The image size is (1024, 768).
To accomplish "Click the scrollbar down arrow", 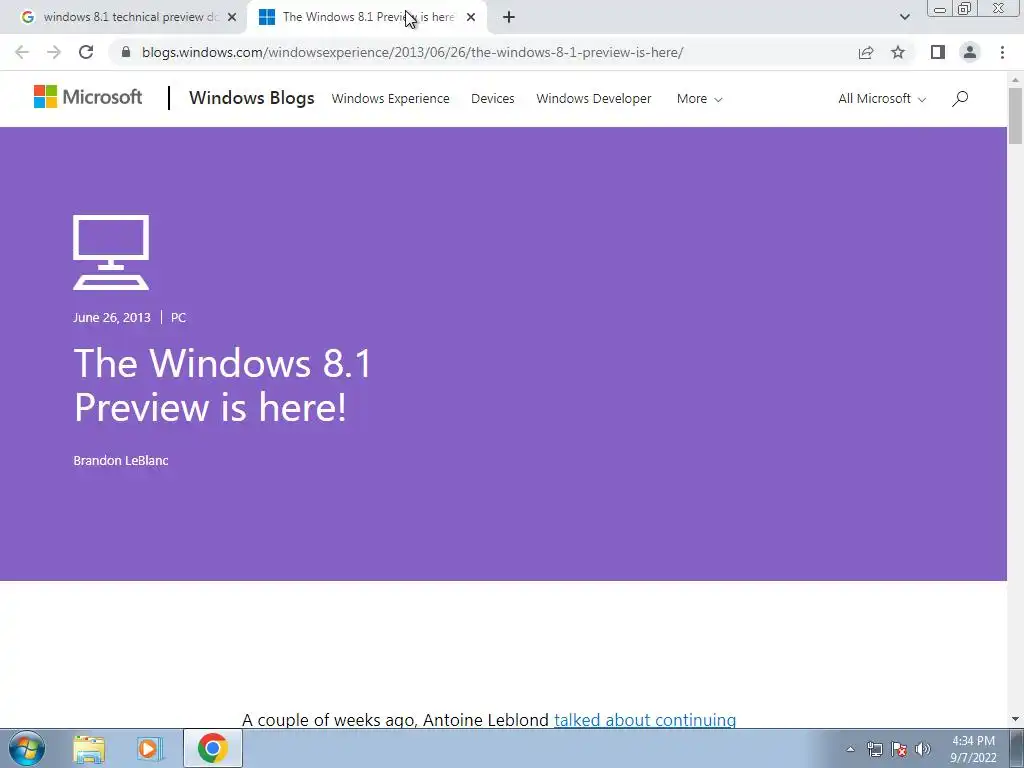I will [x=1016, y=720].
